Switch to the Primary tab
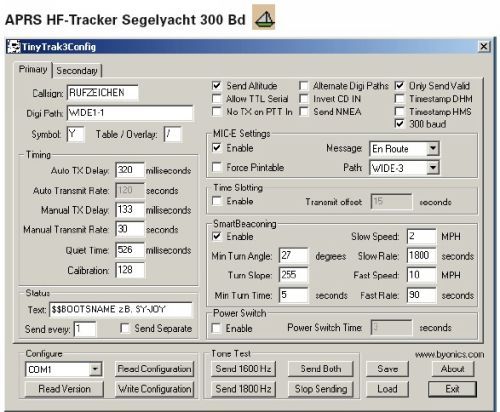The height and width of the screenshot is (412, 500). coord(33,69)
